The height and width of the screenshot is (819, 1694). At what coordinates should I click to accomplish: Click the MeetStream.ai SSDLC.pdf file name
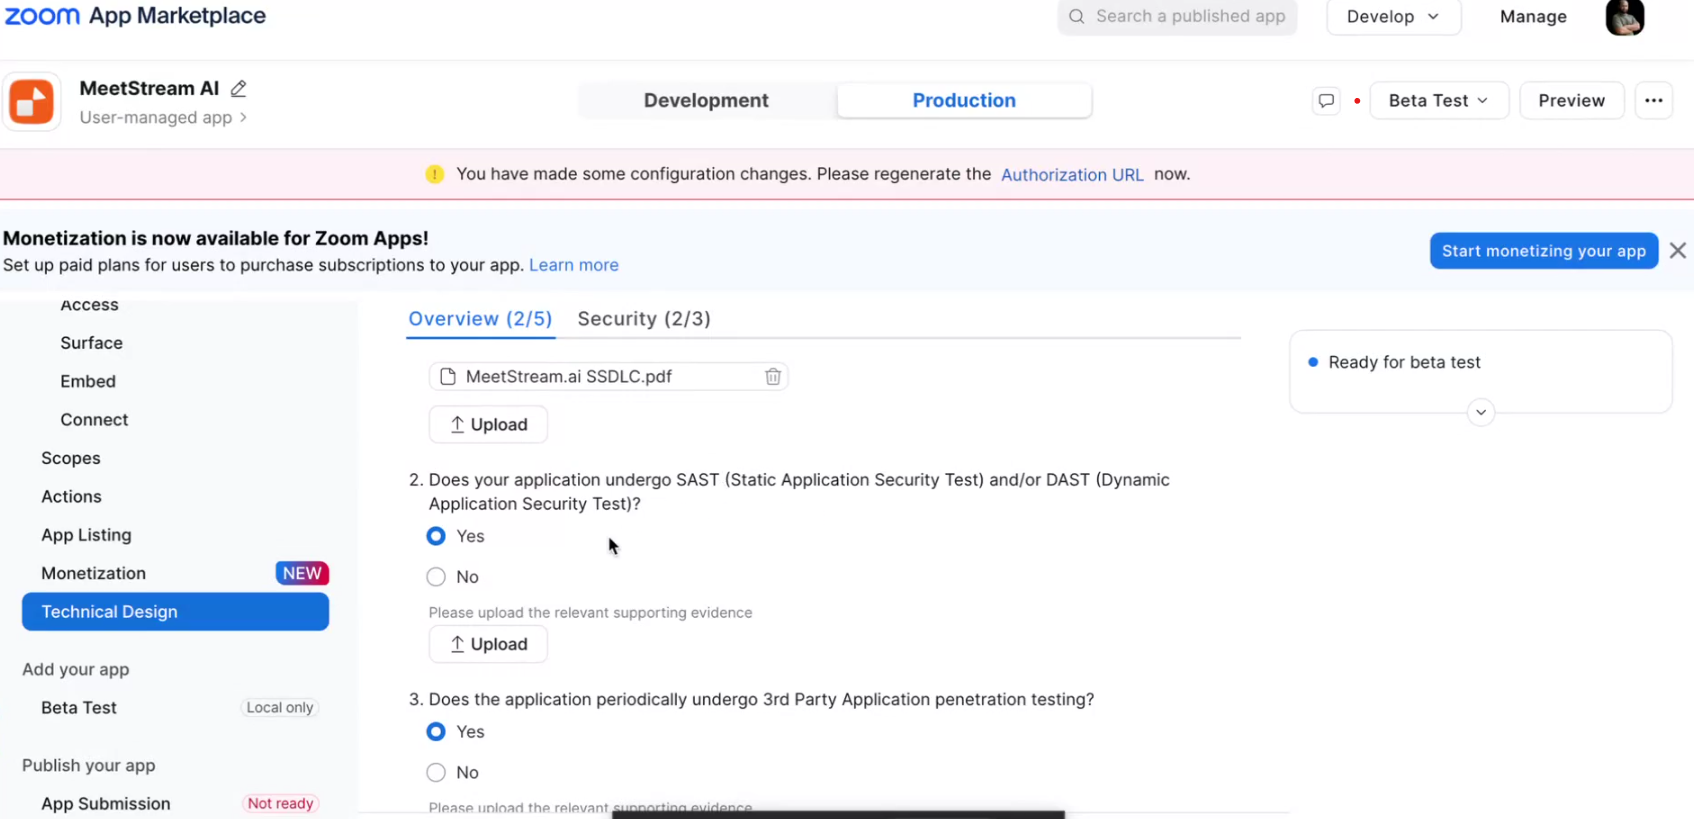point(568,377)
